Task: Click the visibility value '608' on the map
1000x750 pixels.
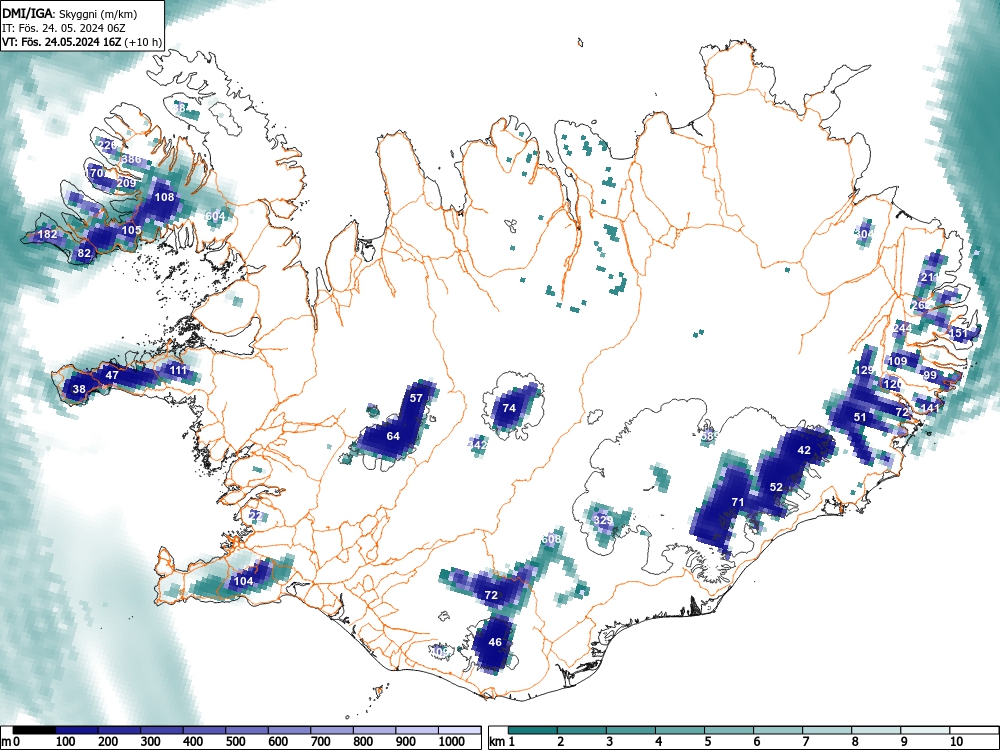Action: [x=551, y=539]
